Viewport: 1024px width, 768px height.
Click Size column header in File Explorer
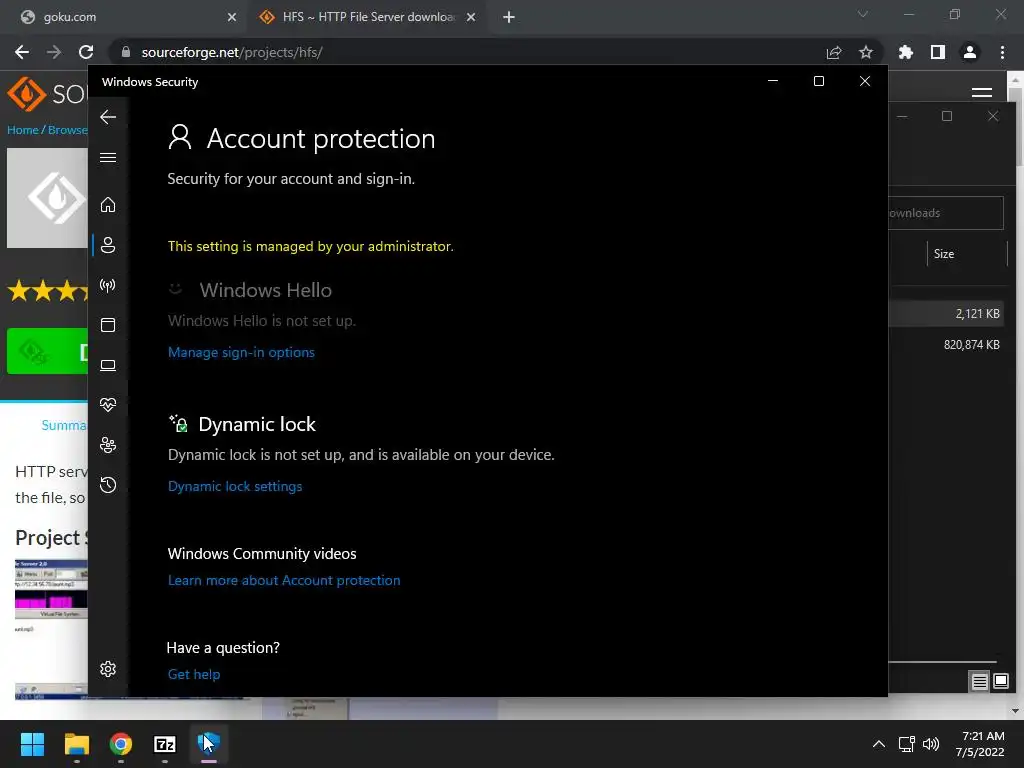point(944,254)
